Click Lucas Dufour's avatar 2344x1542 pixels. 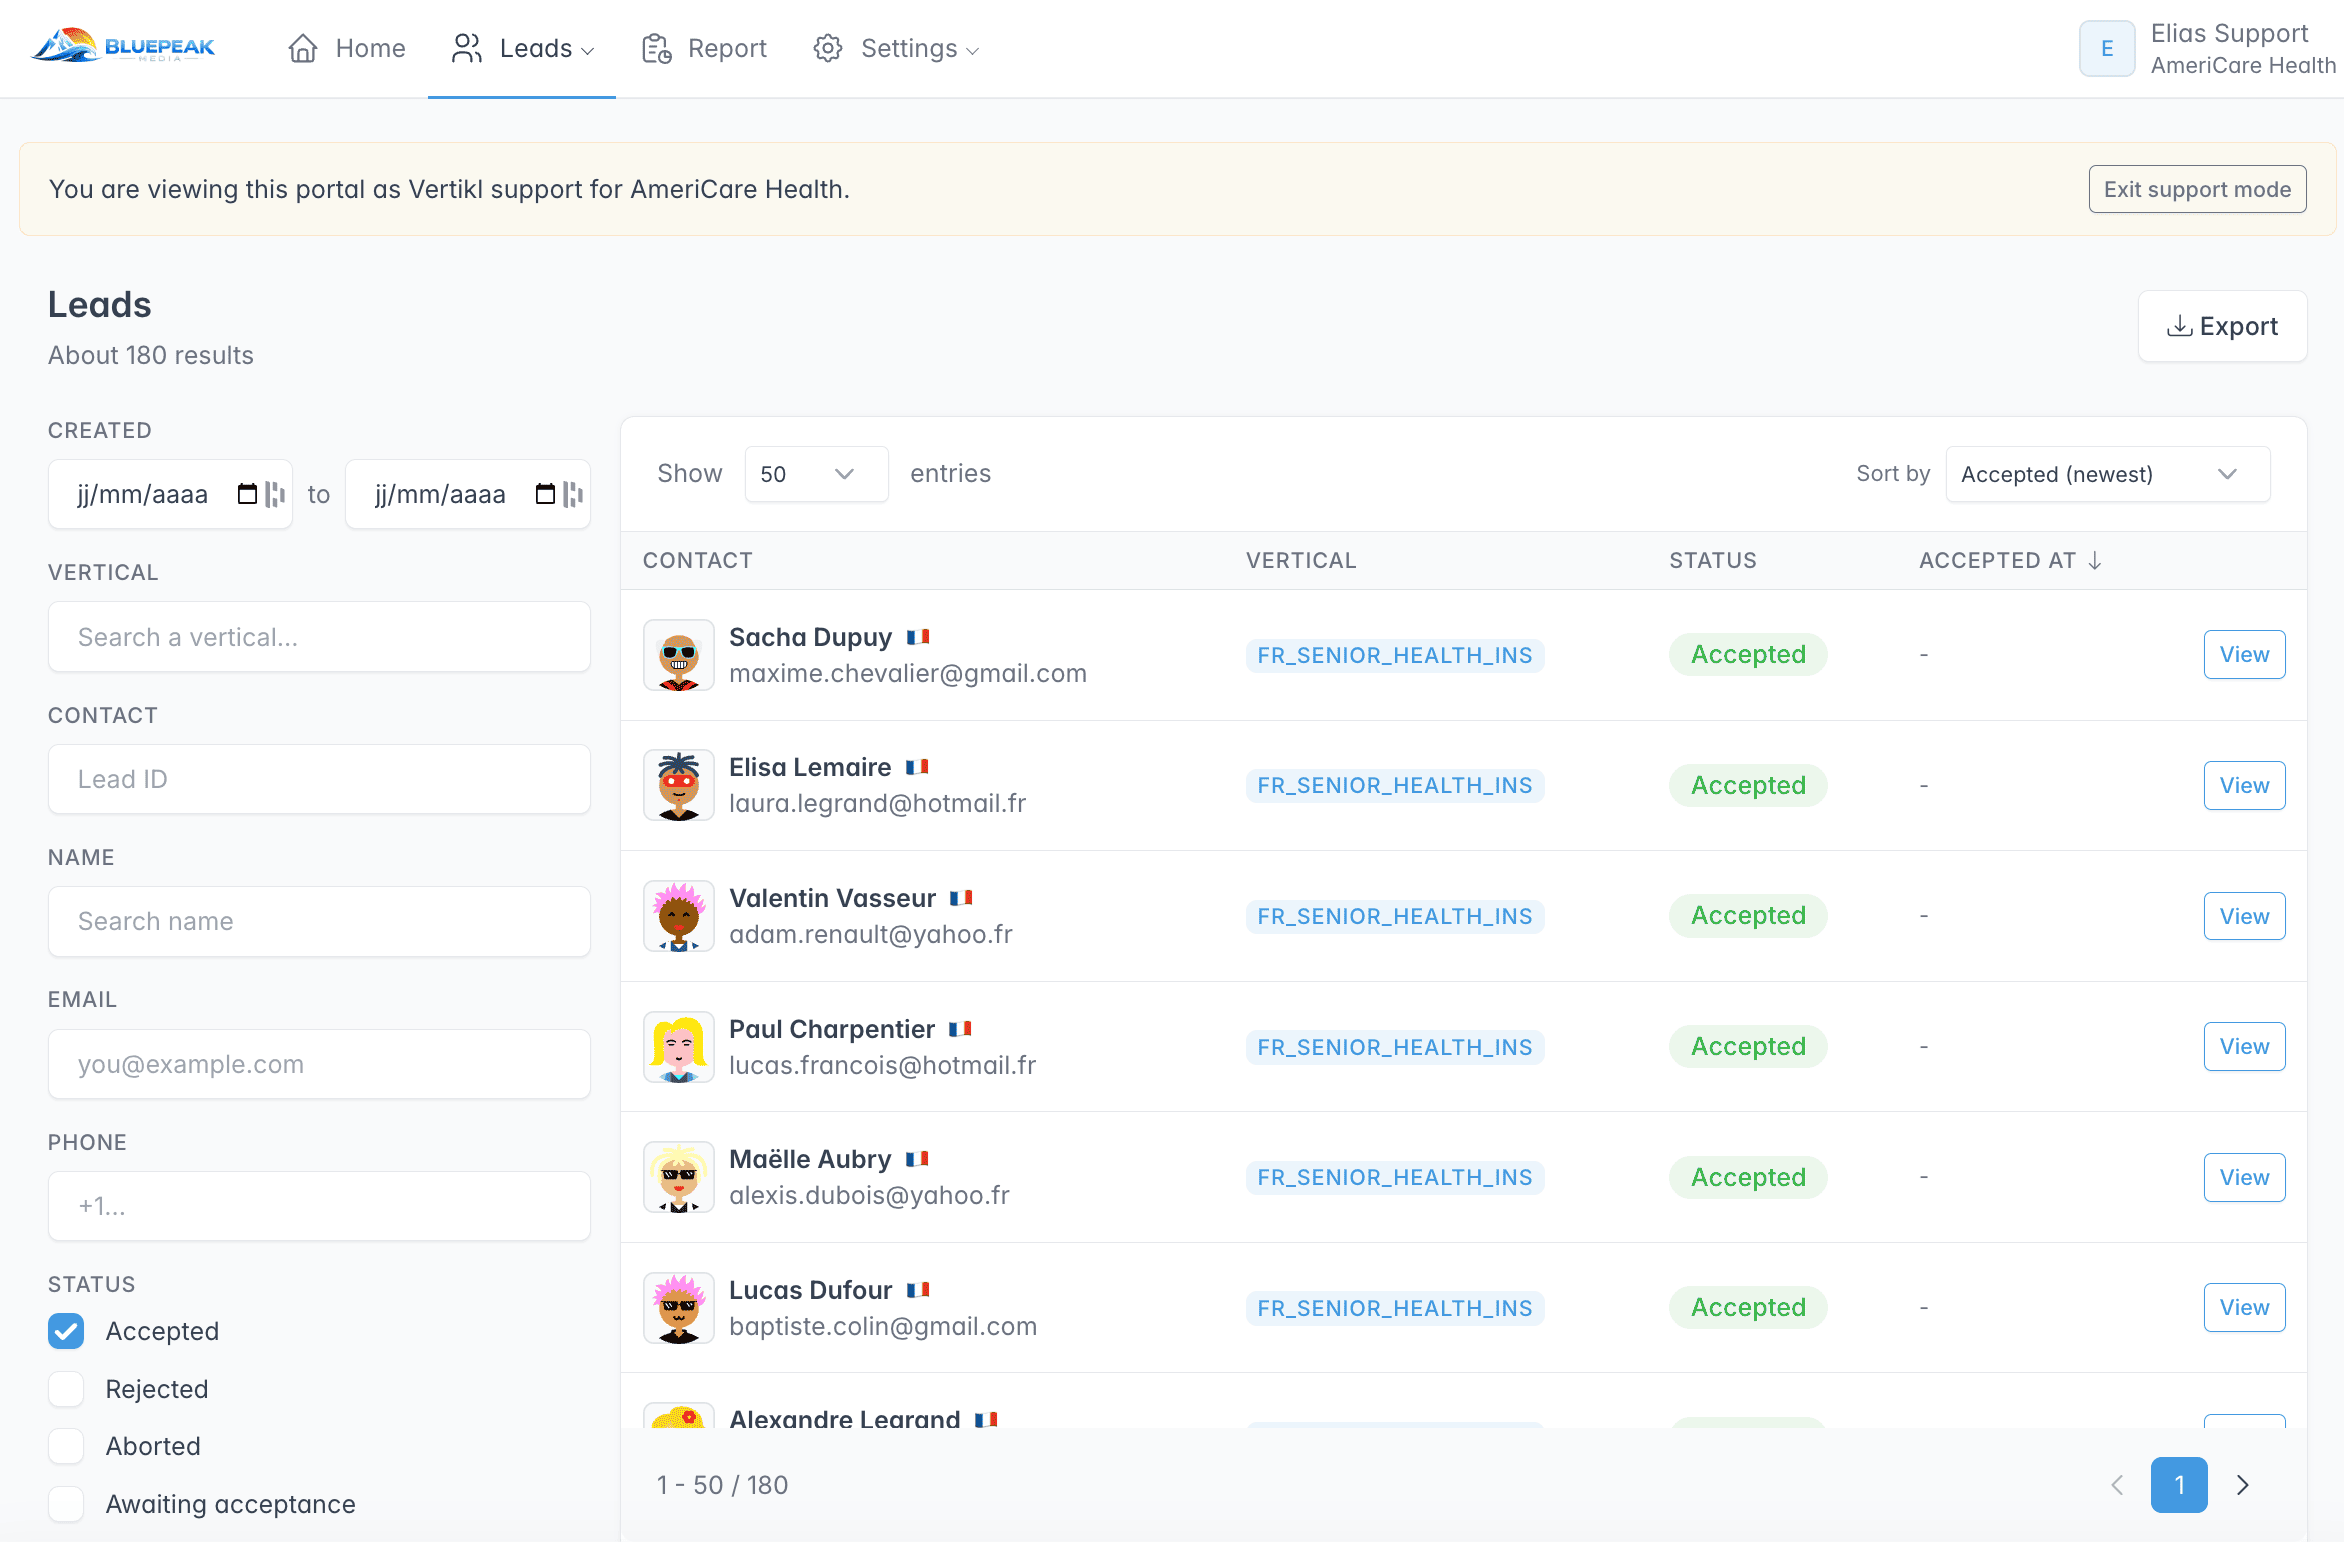(679, 1308)
